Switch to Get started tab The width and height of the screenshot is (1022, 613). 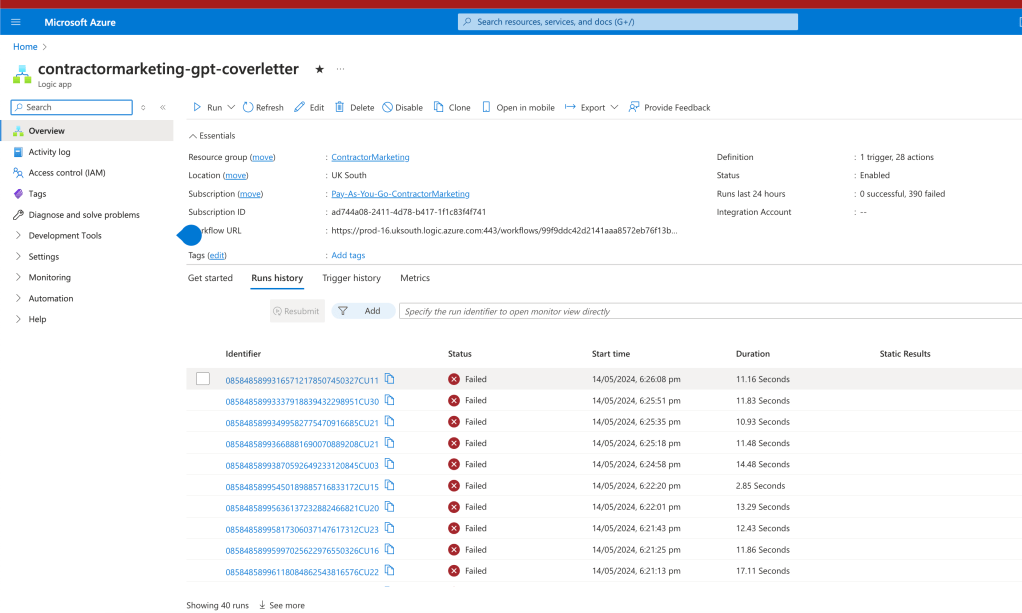coord(210,278)
